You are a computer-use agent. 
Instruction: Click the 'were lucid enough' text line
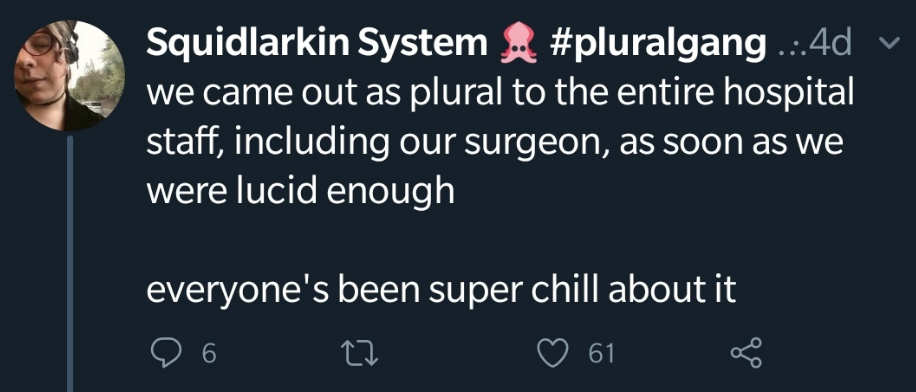click(300, 192)
